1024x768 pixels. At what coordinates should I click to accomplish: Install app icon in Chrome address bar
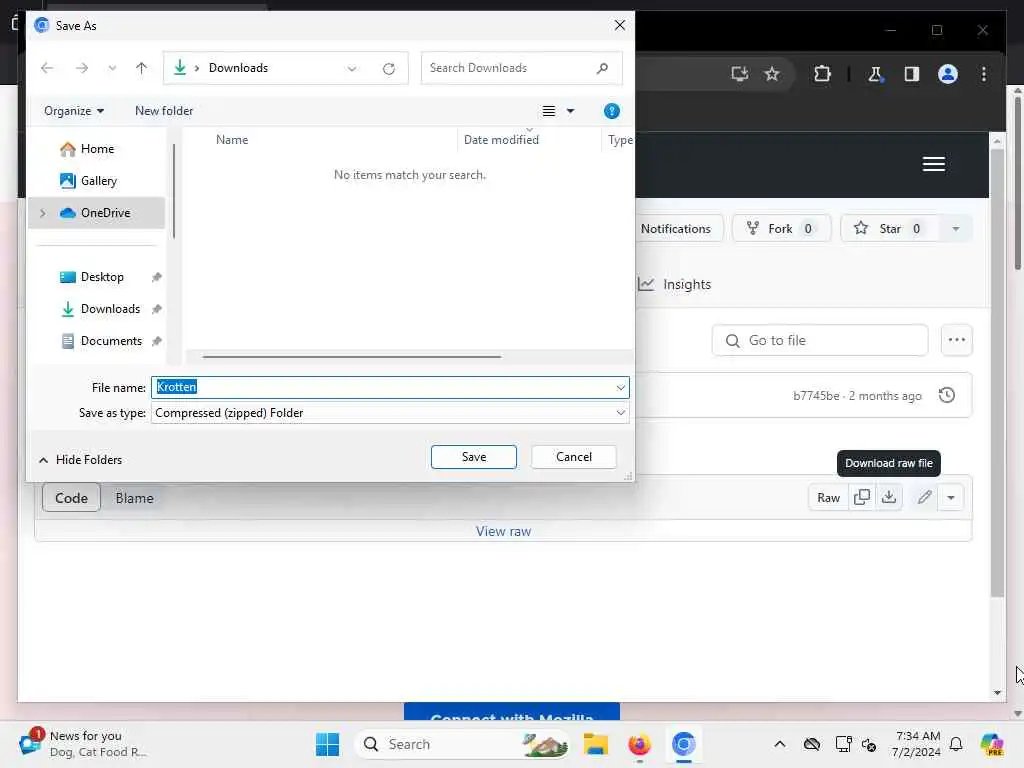coord(739,74)
